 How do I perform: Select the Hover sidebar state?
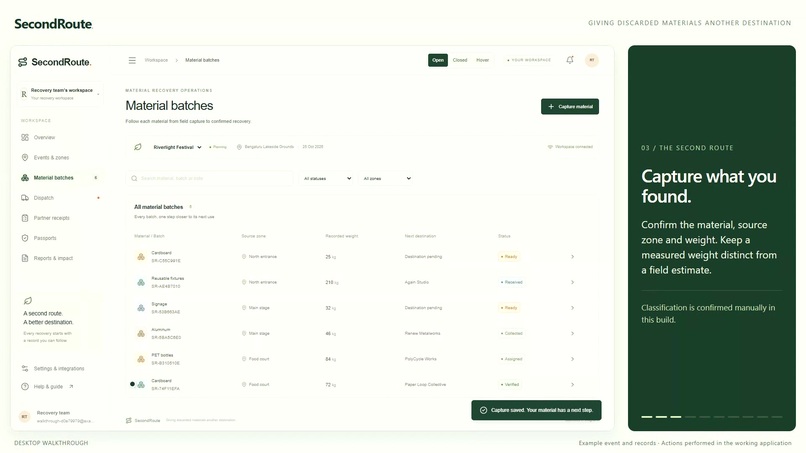pos(482,60)
